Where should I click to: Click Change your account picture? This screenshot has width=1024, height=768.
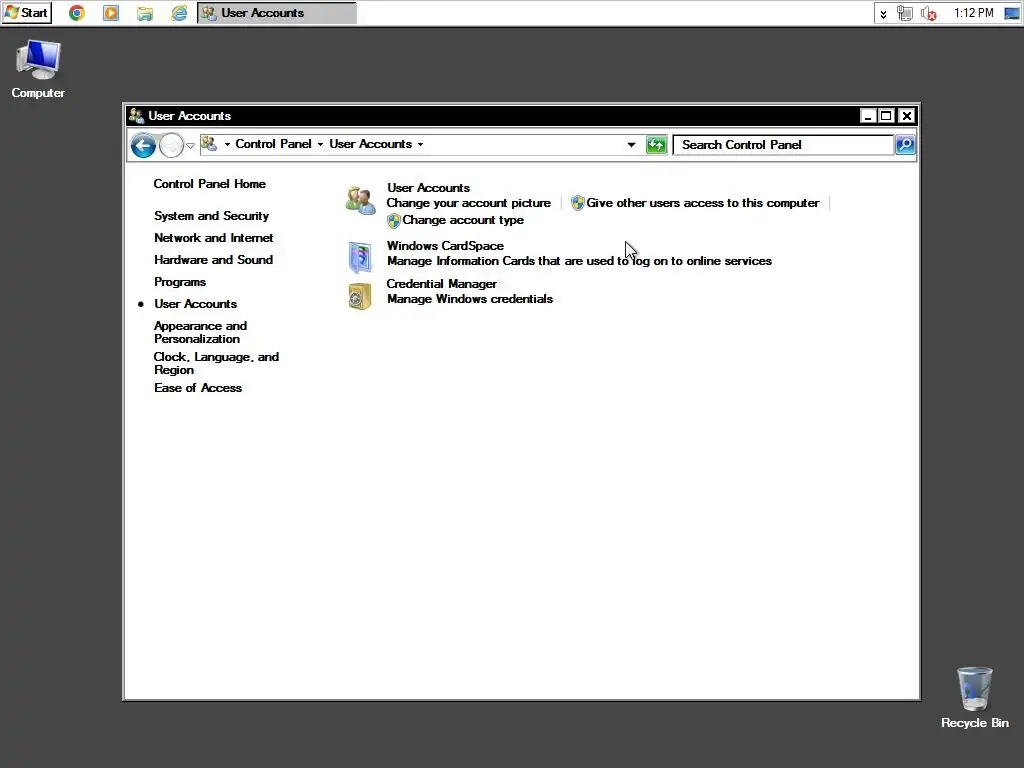coord(468,203)
